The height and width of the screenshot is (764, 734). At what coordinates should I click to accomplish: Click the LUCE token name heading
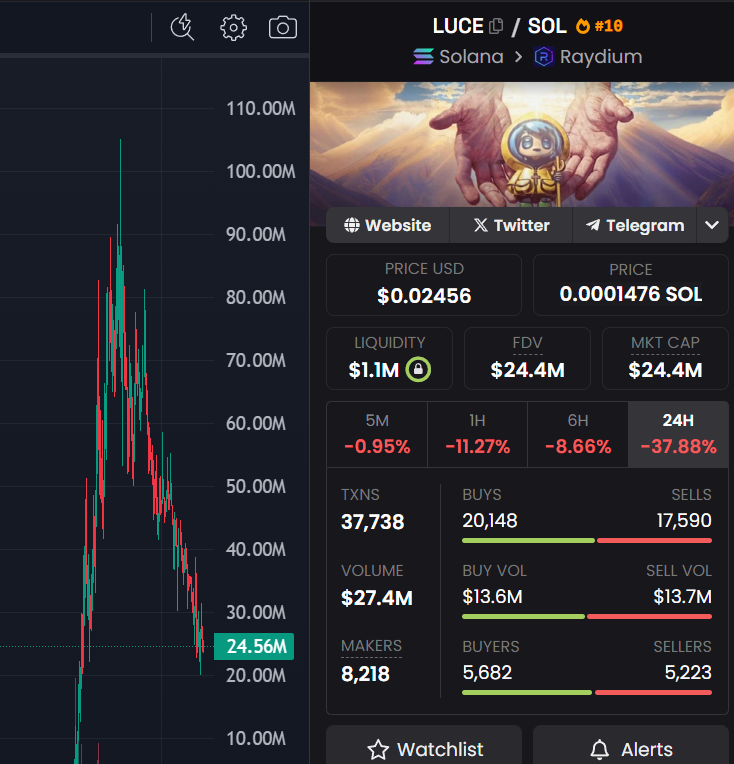point(458,26)
